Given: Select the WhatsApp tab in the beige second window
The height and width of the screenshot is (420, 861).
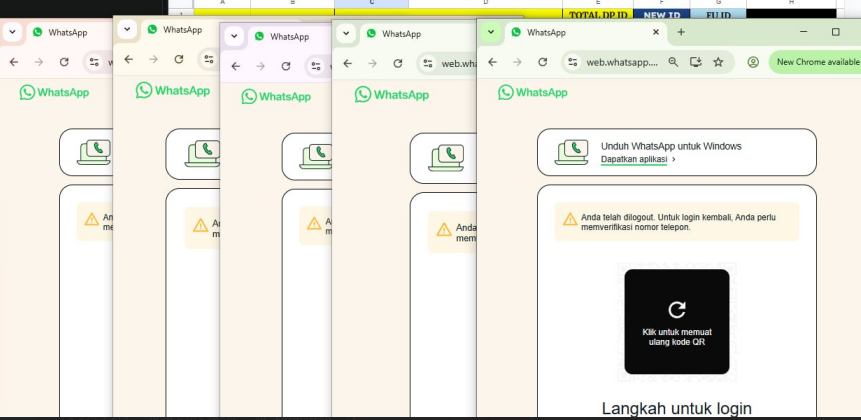Looking at the screenshot, I should pos(180,30).
